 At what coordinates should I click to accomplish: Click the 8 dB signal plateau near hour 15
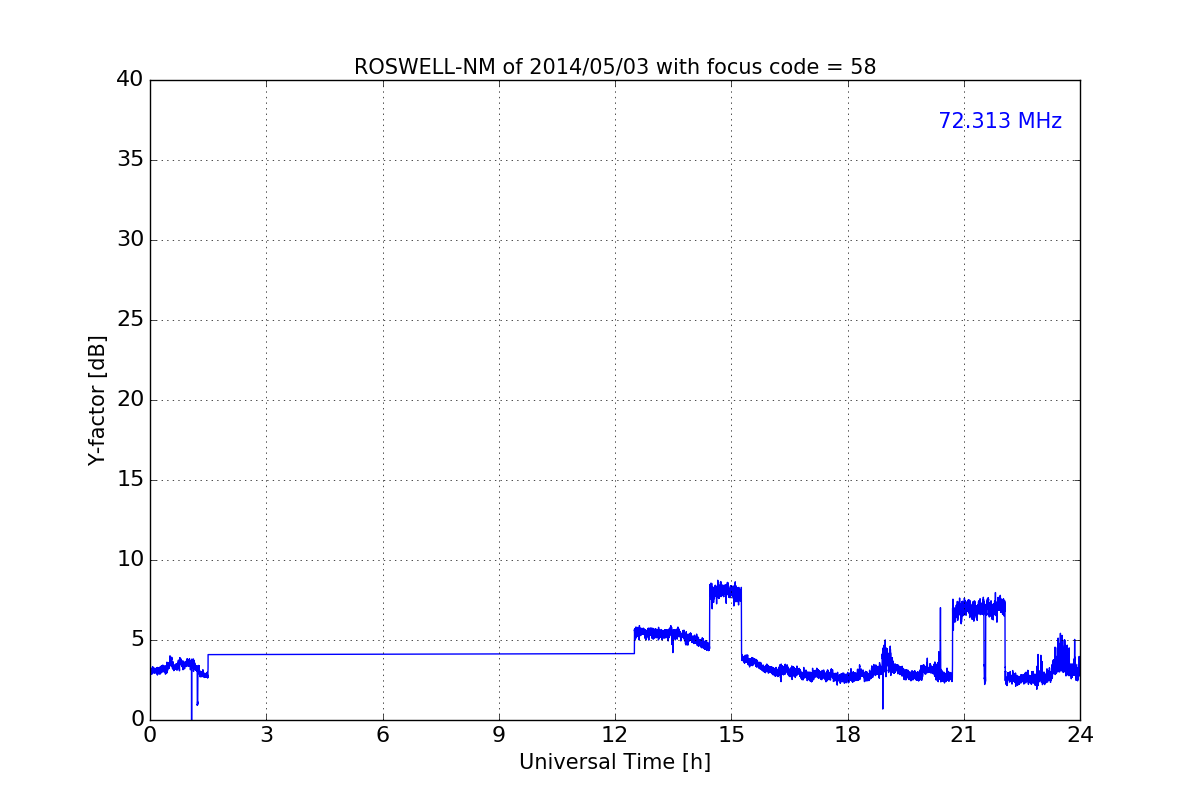pos(725,593)
